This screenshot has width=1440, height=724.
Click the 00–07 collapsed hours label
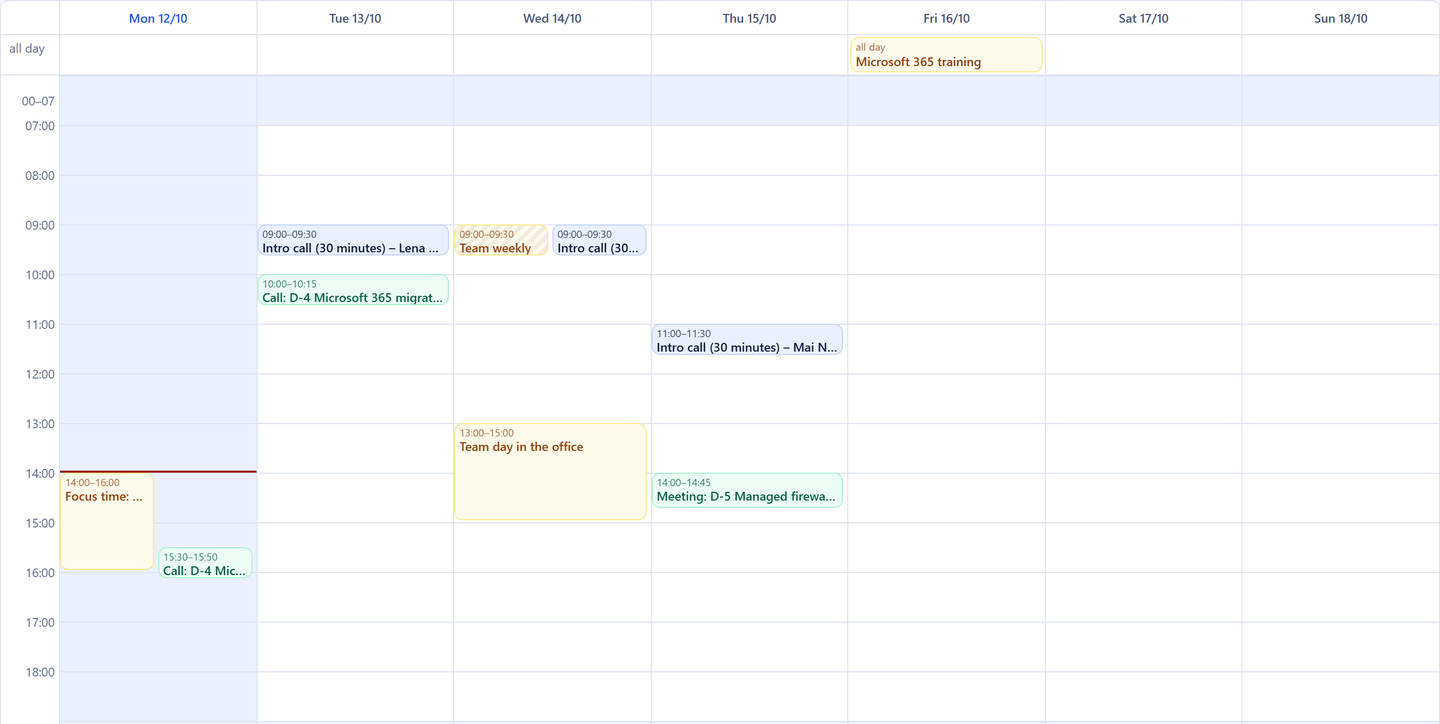(x=38, y=101)
